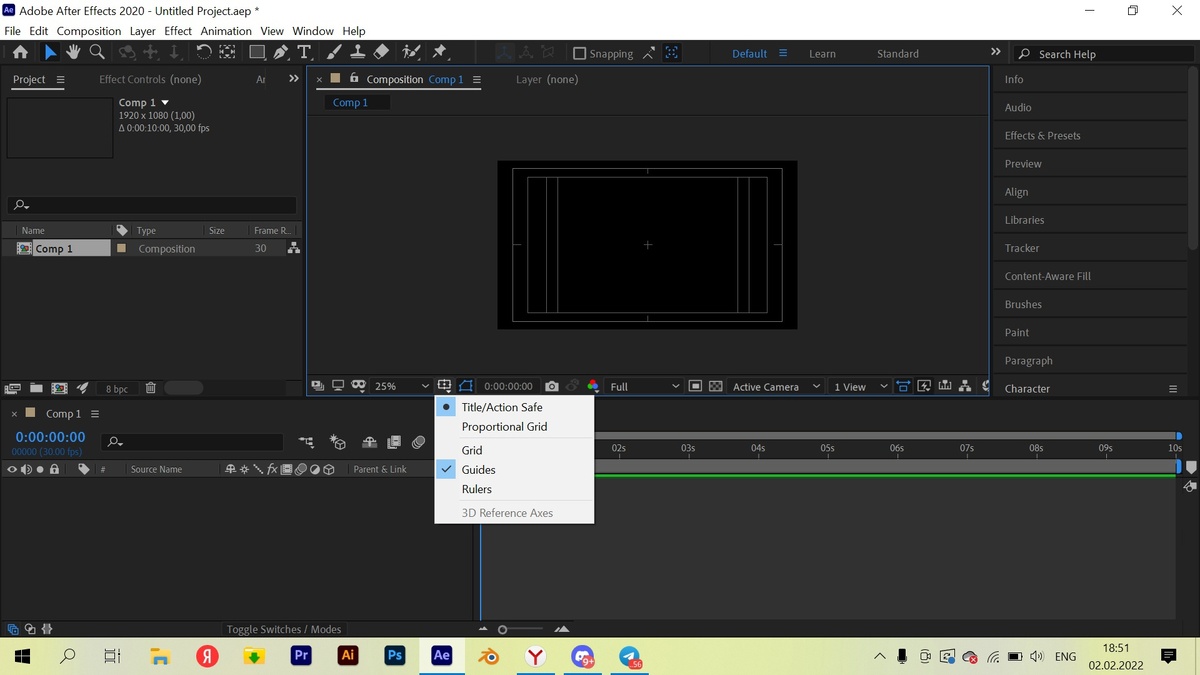Open the 25% magnification dropdown

point(401,386)
